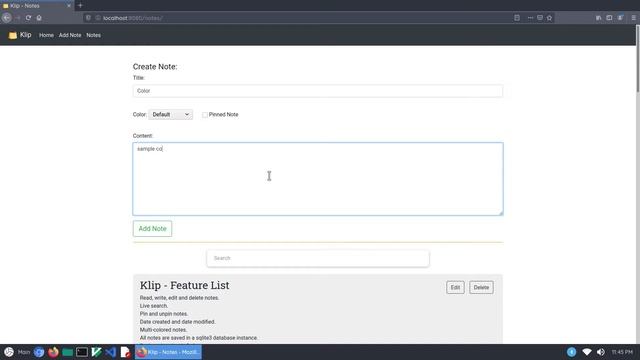Click the "Live search." line in note
The width and height of the screenshot is (640, 360).
pyautogui.click(x=154, y=306)
